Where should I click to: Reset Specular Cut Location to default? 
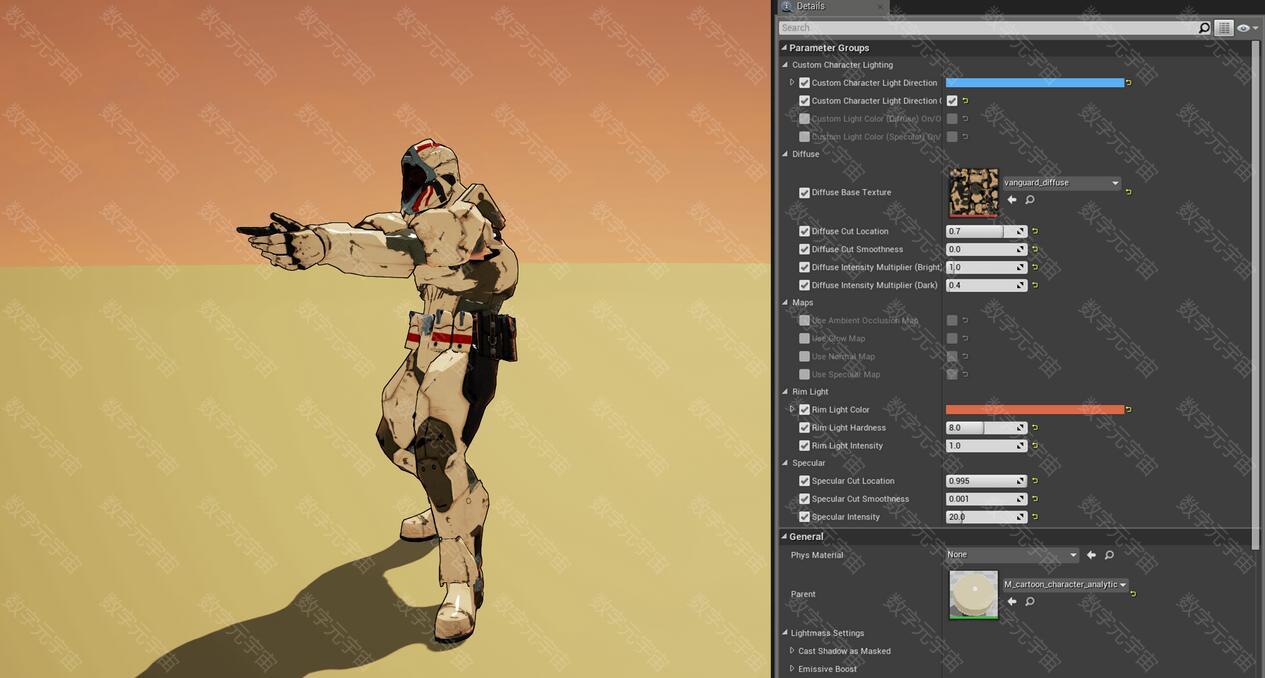1035,481
